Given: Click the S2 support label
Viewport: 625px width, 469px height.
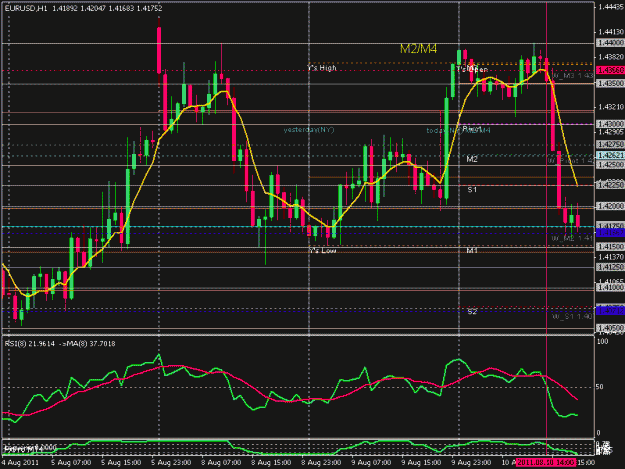Looking at the screenshot, I should (472, 312).
